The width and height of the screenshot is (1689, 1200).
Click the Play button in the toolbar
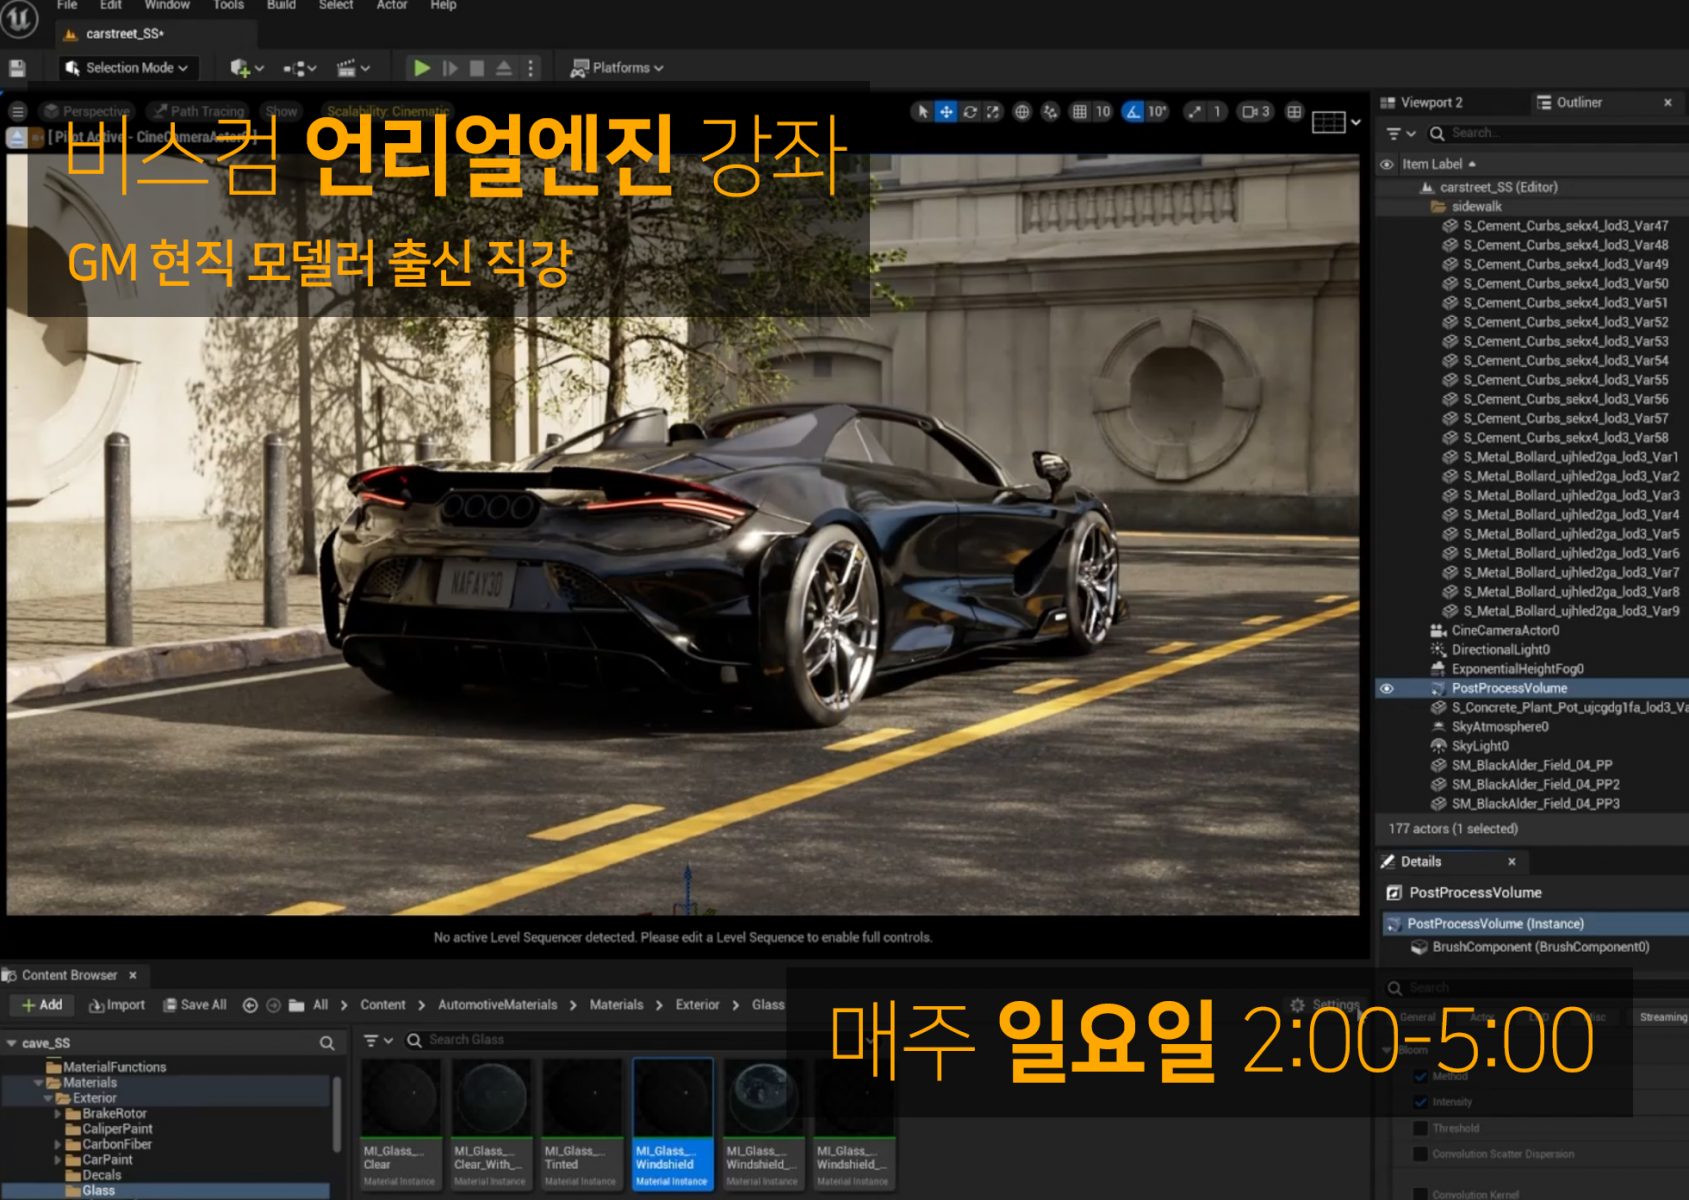pos(421,68)
